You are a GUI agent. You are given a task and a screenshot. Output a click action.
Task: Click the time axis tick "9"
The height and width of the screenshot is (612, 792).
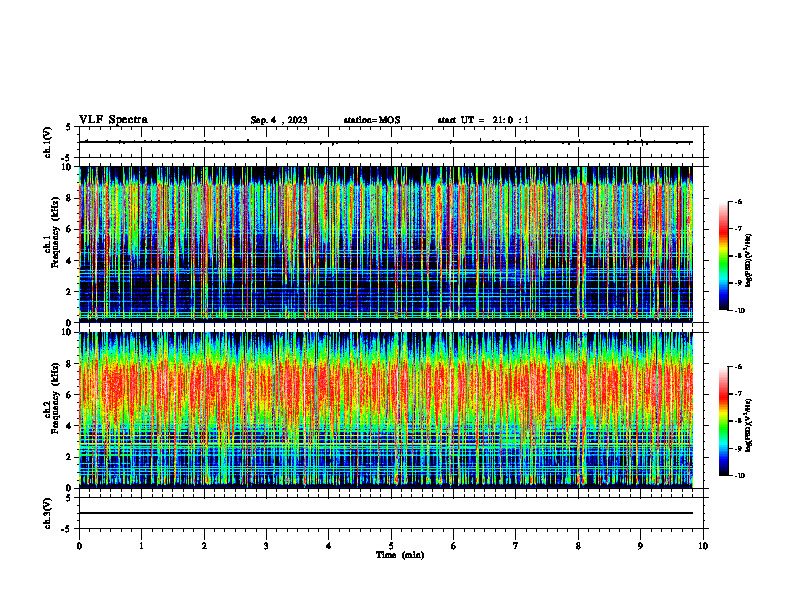click(640, 546)
